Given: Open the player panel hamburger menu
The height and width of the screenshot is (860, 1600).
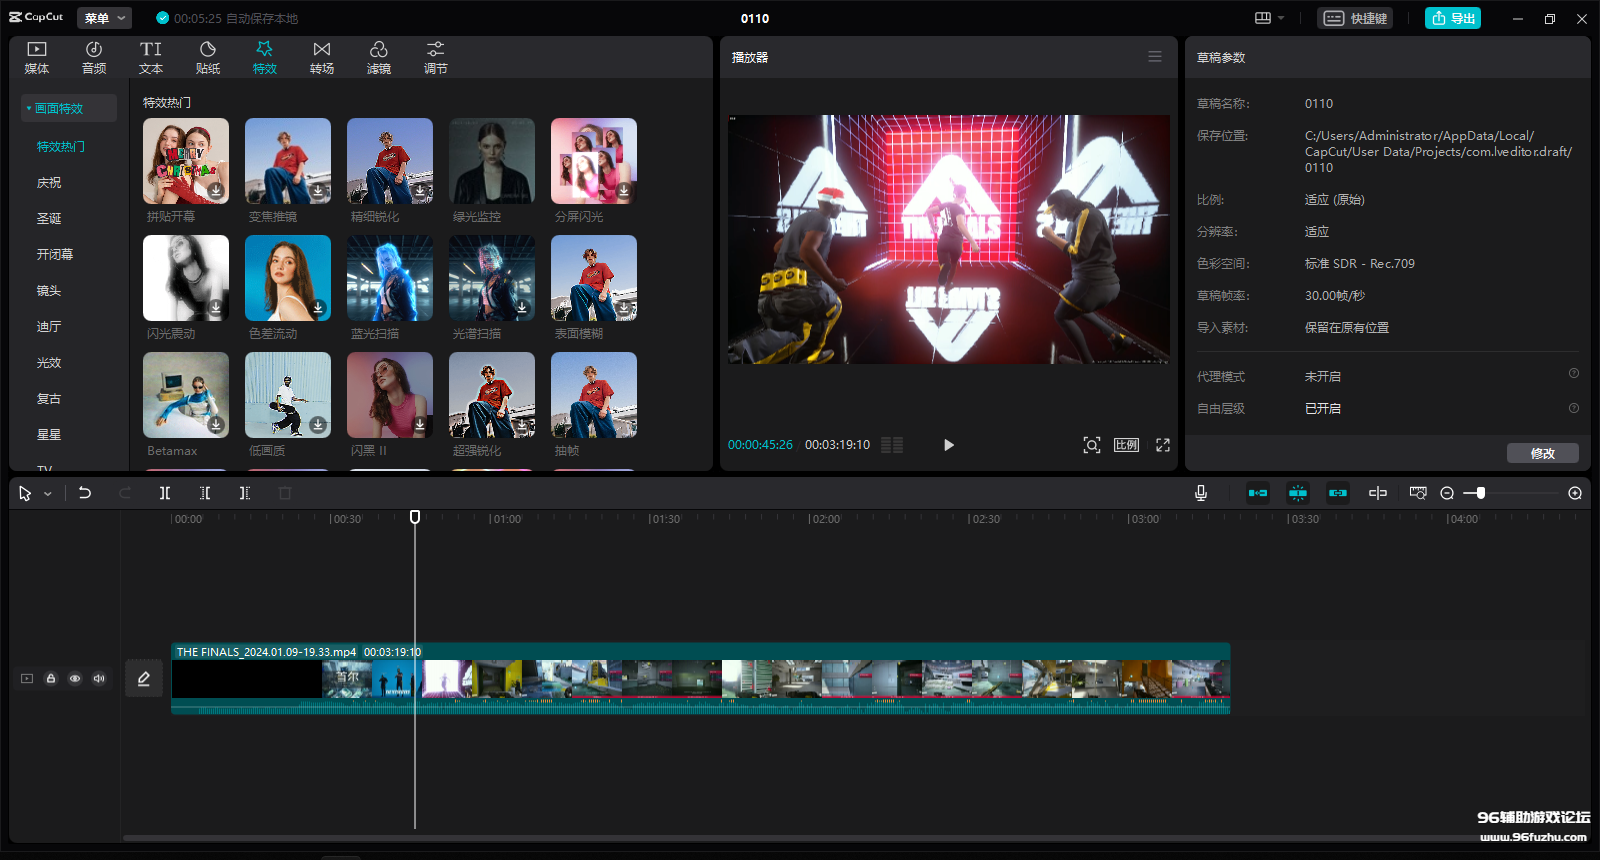Looking at the screenshot, I should [x=1155, y=57].
